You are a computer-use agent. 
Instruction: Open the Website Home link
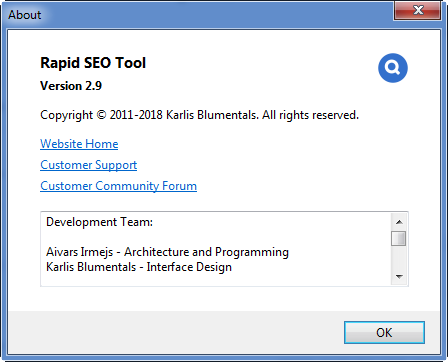(79, 144)
